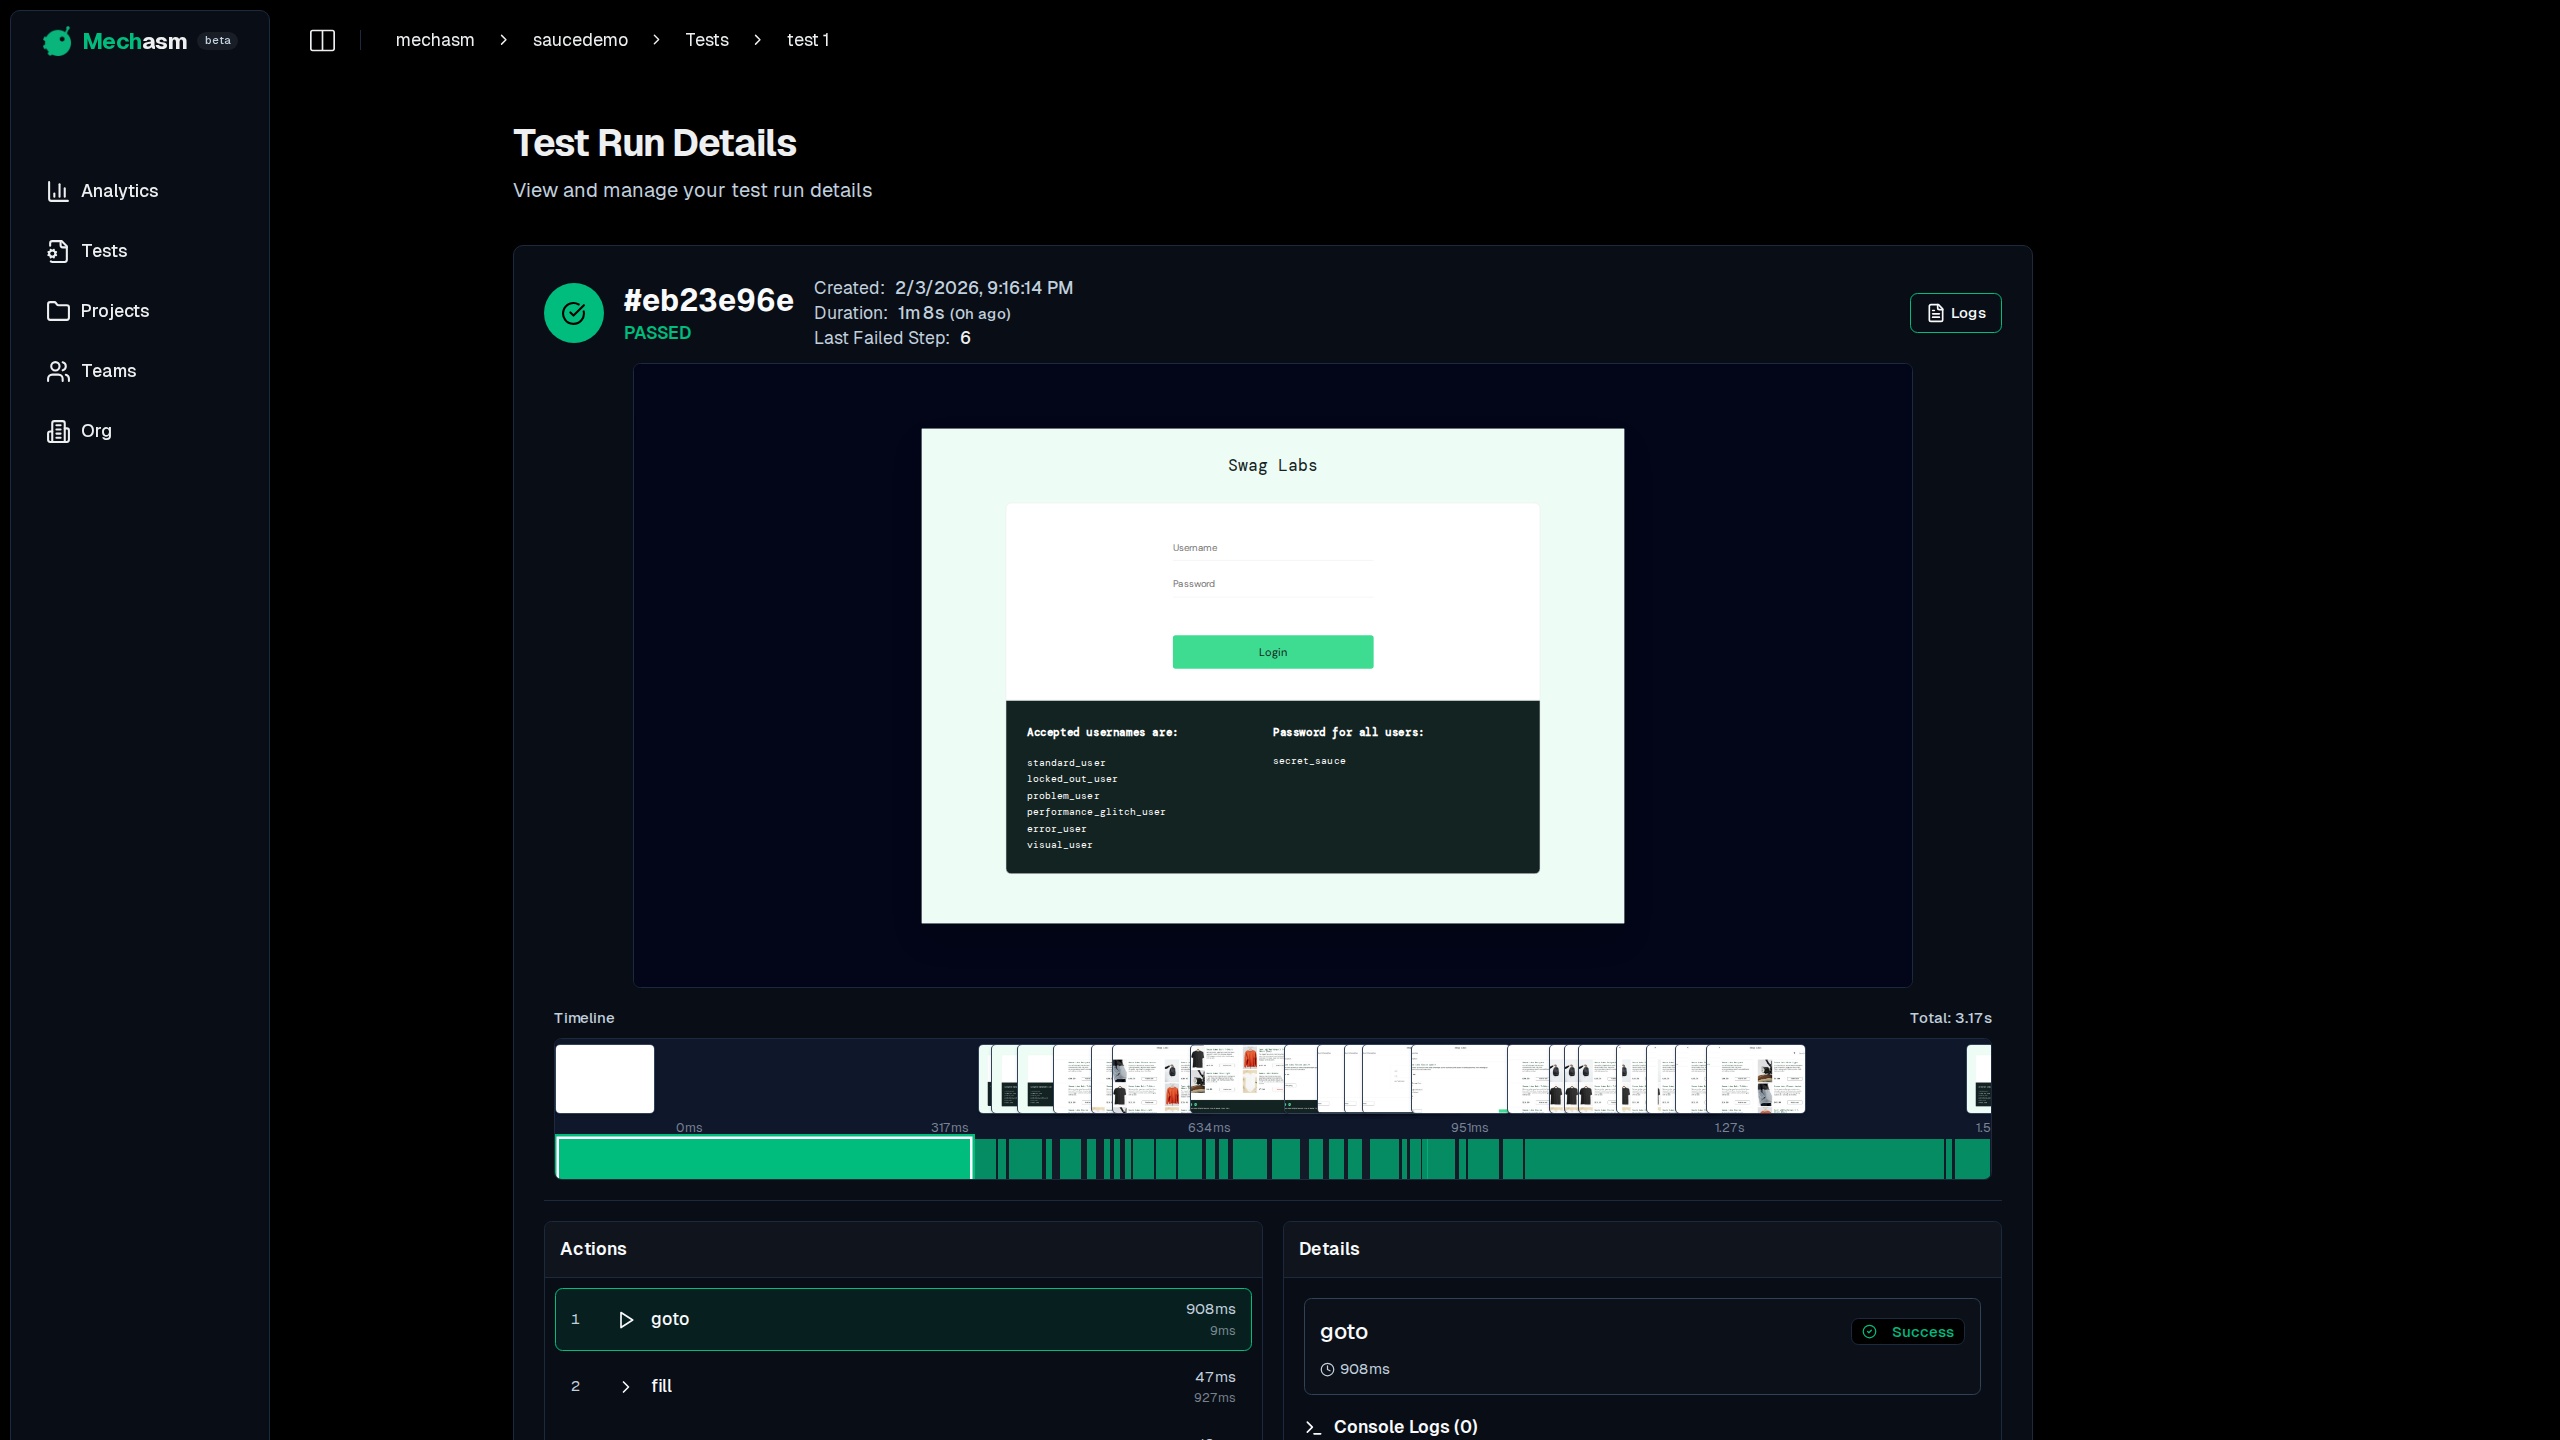Screen dimensions: 2560x1440
Task: Click the PASSED checkmark status circle
Action: 573,312
